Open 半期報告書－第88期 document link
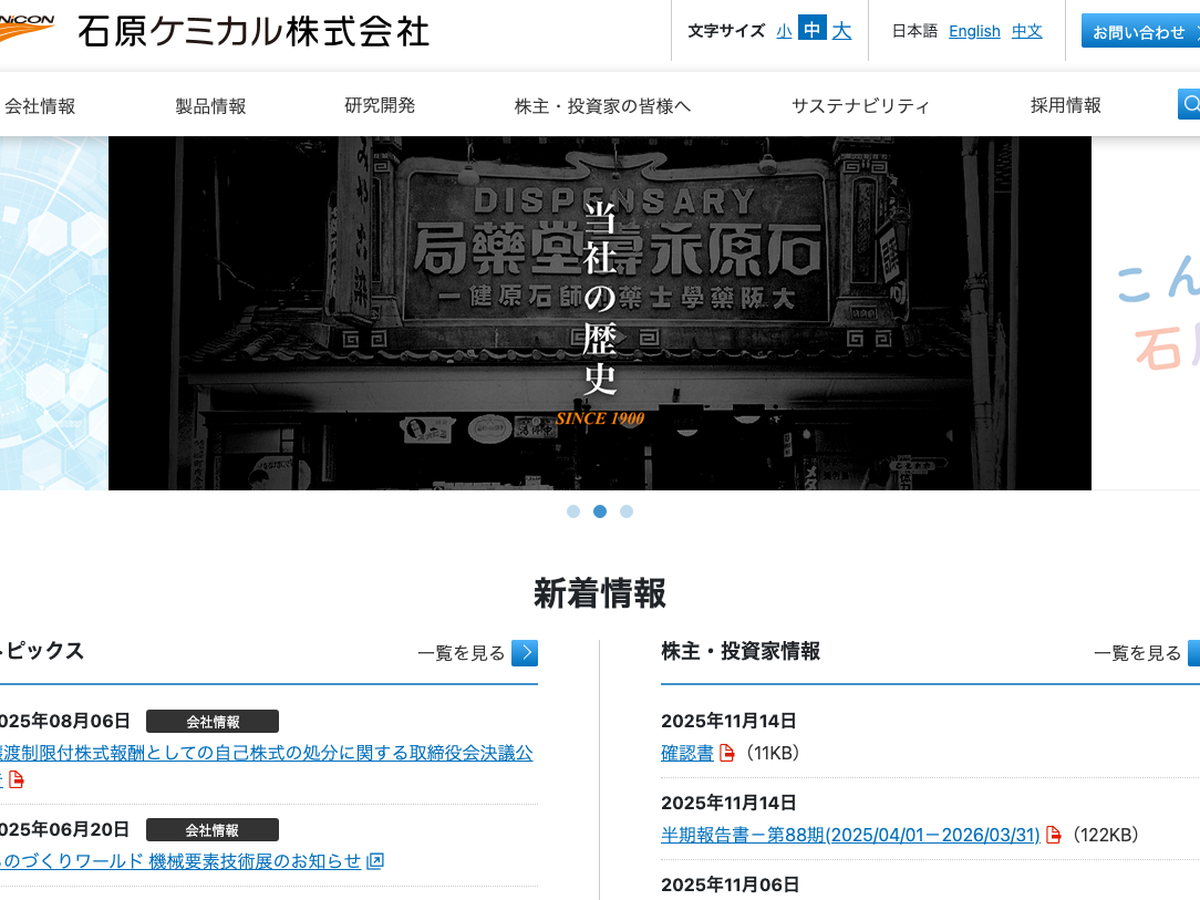Viewport: 1200px width, 900px height. 850,835
